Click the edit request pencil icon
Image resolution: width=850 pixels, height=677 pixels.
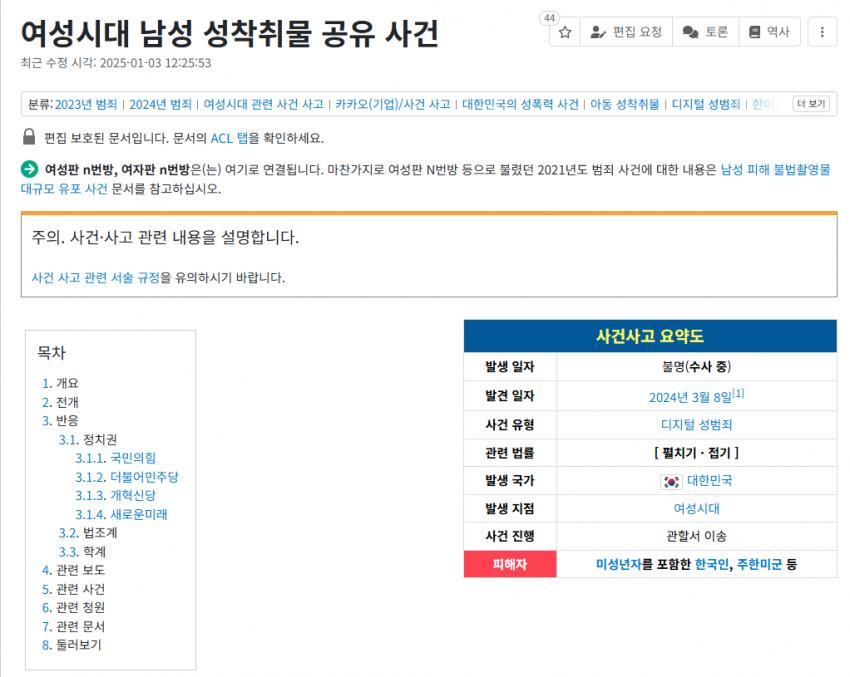(611, 31)
